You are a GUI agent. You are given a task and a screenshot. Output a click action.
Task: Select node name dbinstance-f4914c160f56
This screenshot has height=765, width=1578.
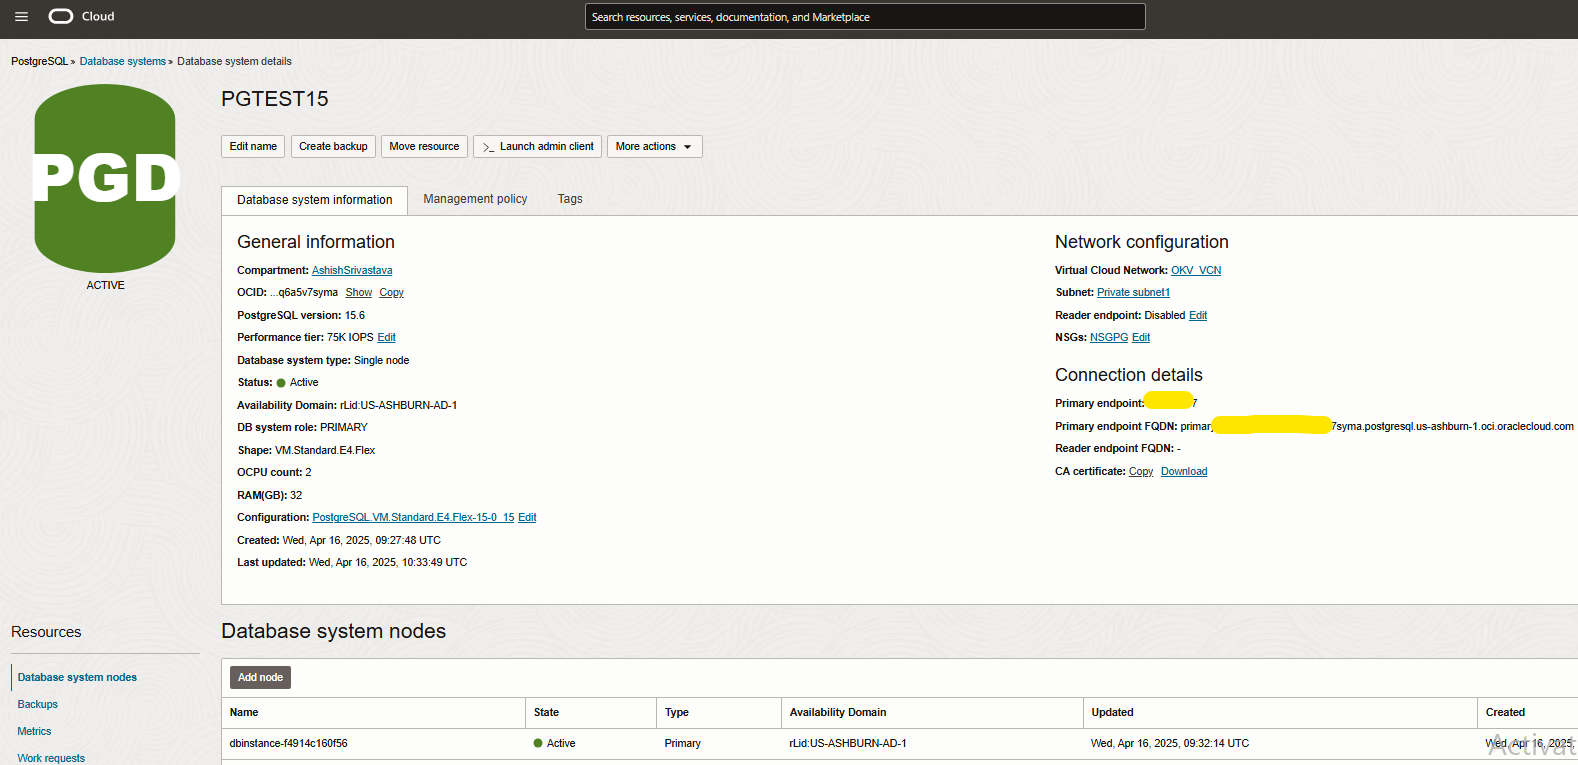(x=288, y=743)
